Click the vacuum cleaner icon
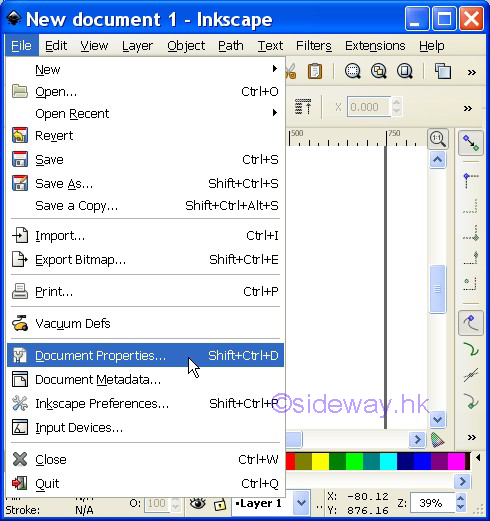 click(20, 323)
